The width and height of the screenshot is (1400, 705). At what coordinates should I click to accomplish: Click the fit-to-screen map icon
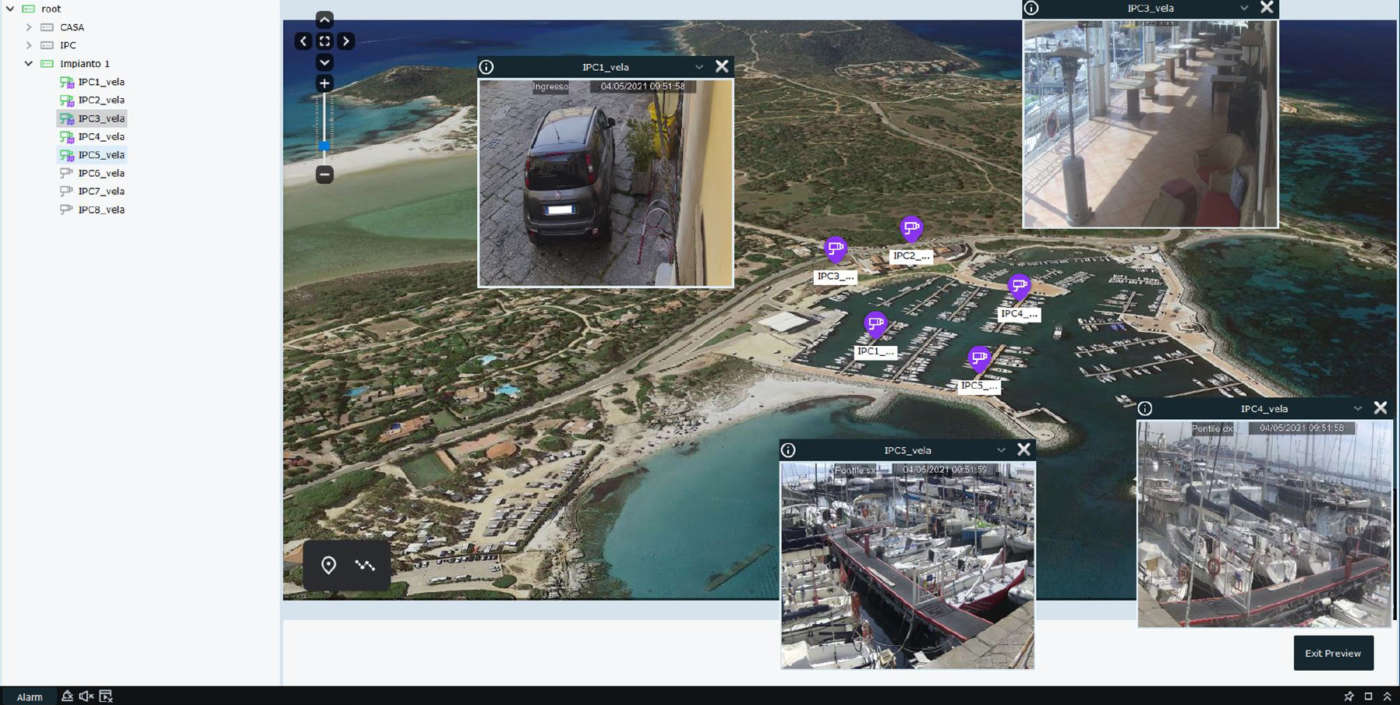tap(324, 41)
